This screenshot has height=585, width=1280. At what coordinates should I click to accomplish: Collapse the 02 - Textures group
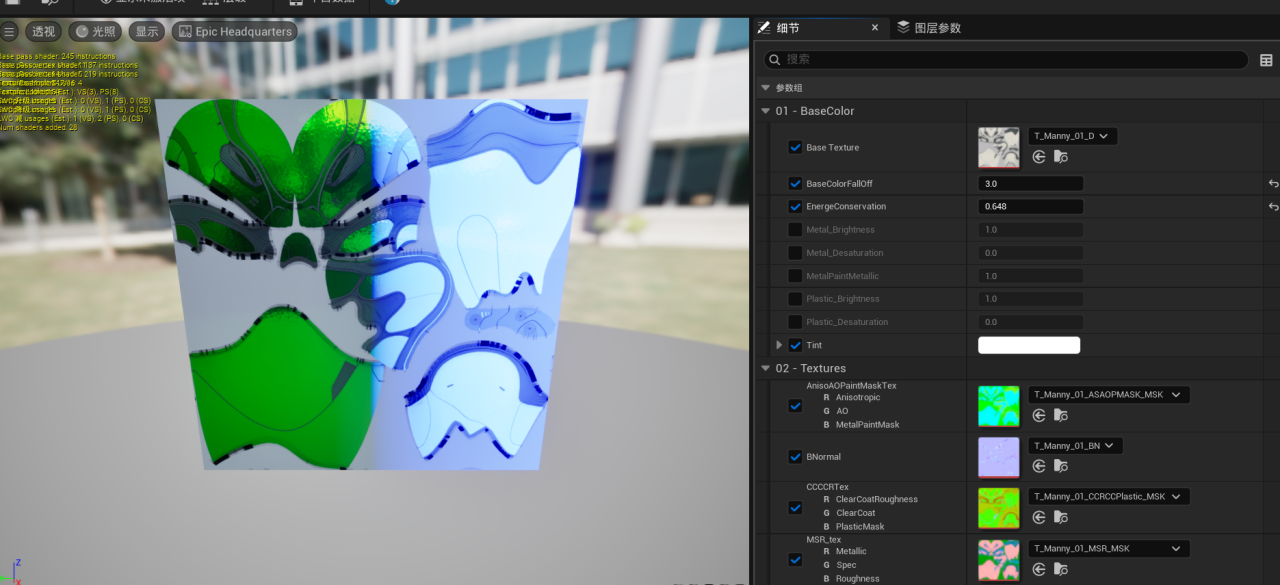[x=766, y=369]
